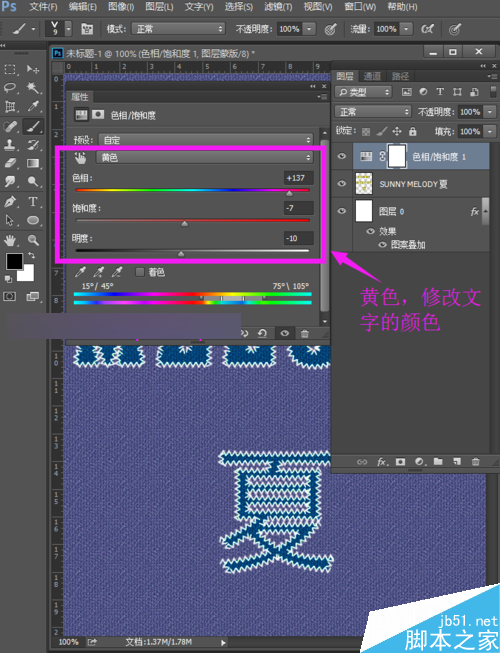The image size is (500, 653).
Task: Toggle Quick Mask mode
Action: 10,297
